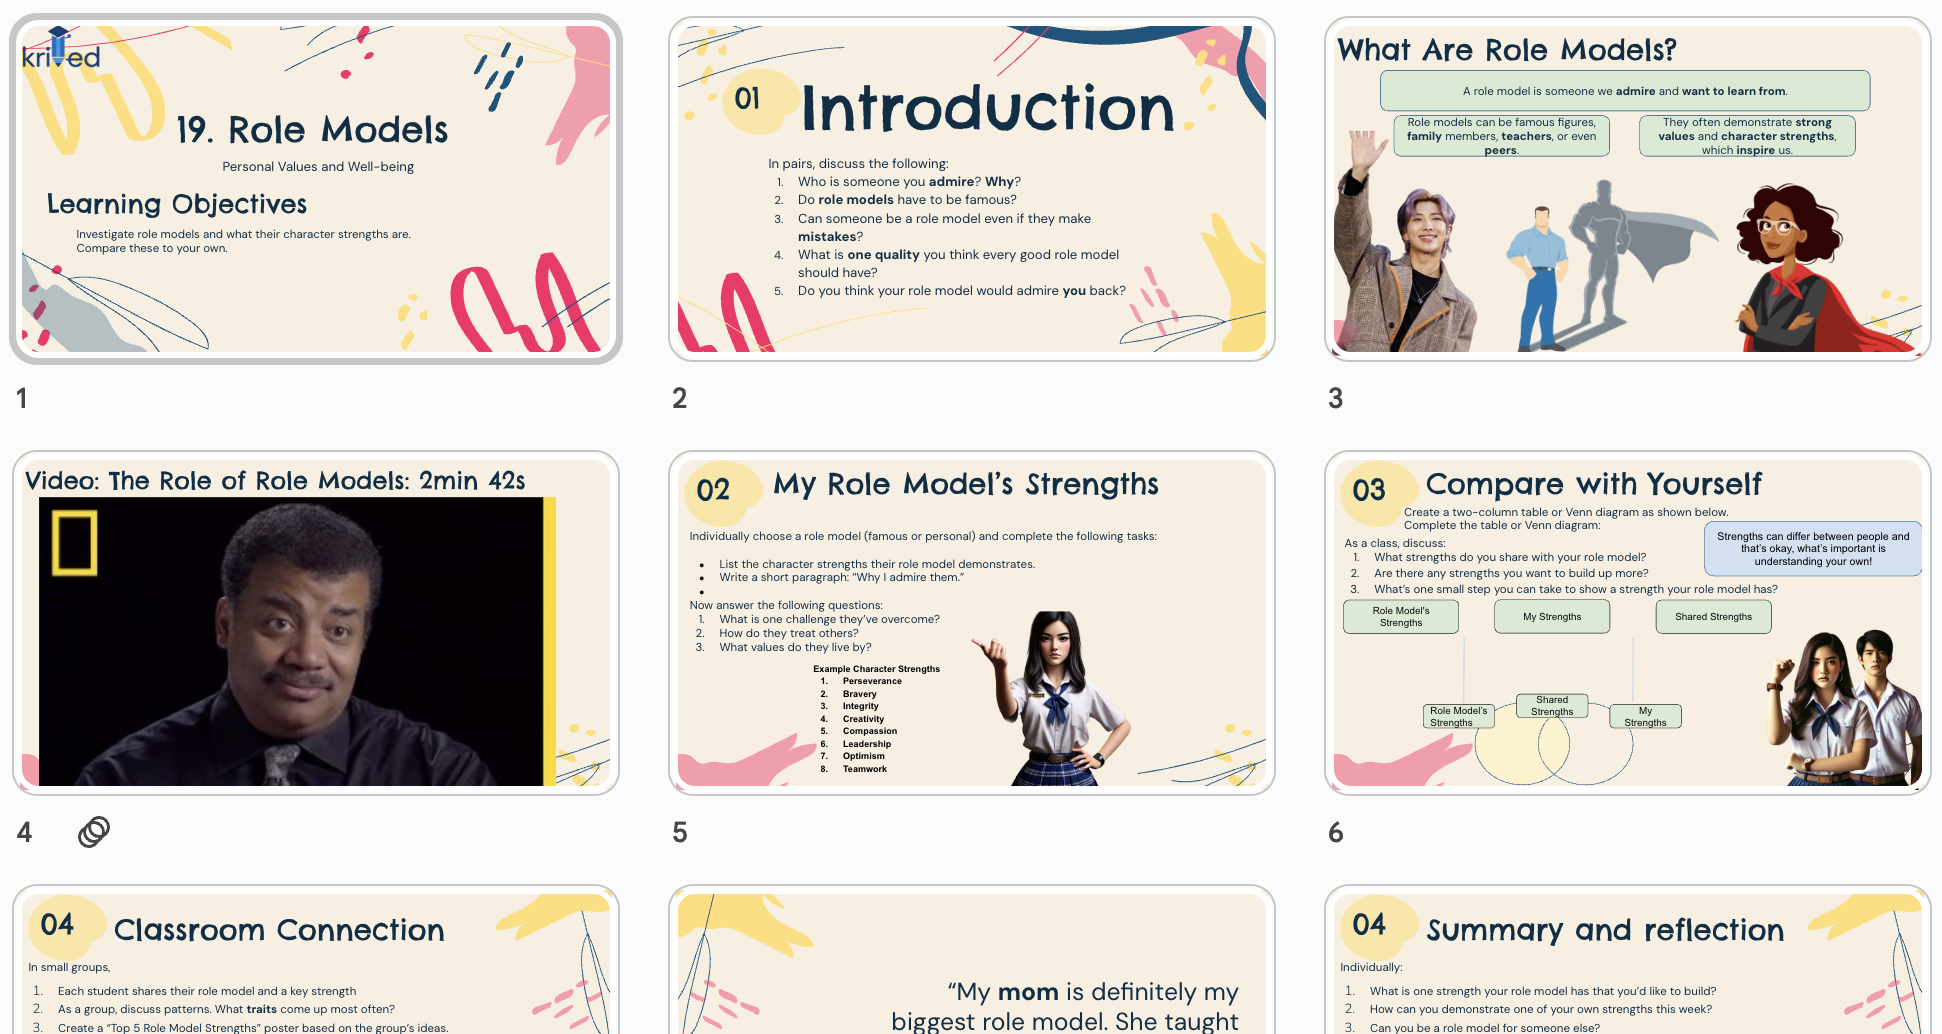Select the 'My mom' quote slide
The height and width of the screenshot is (1034, 1942).
(x=972, y=960)
